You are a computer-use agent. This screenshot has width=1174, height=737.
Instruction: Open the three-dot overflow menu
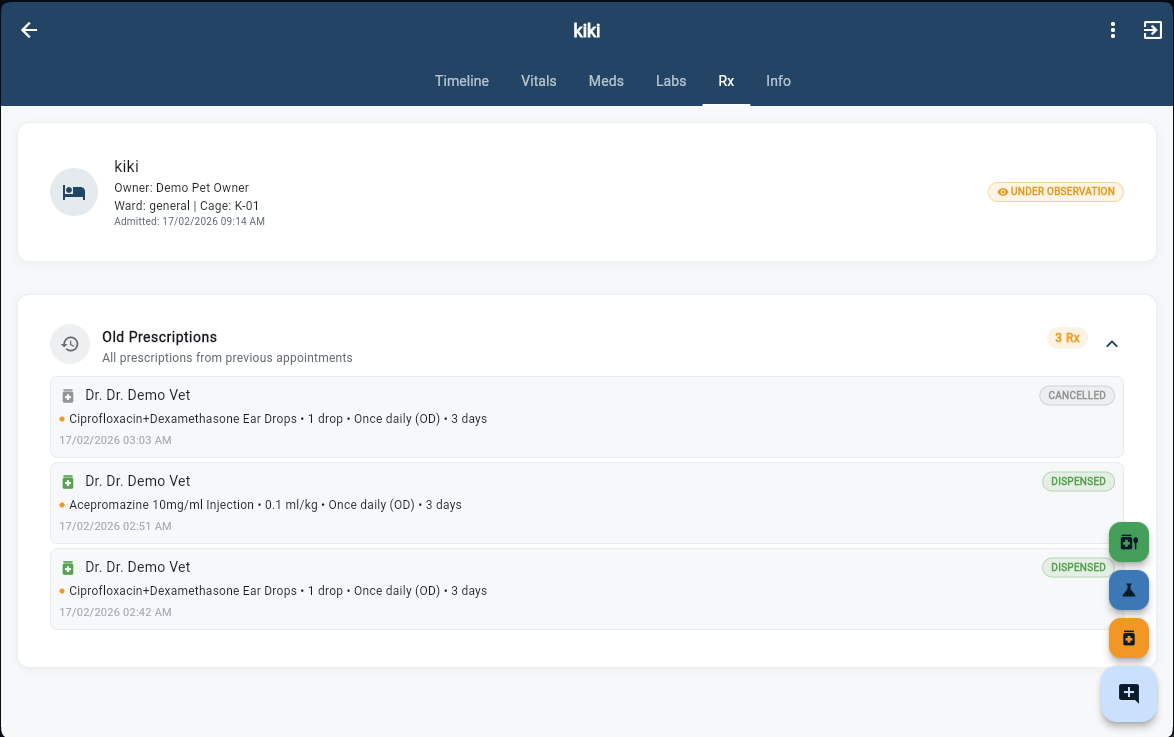1112,30
